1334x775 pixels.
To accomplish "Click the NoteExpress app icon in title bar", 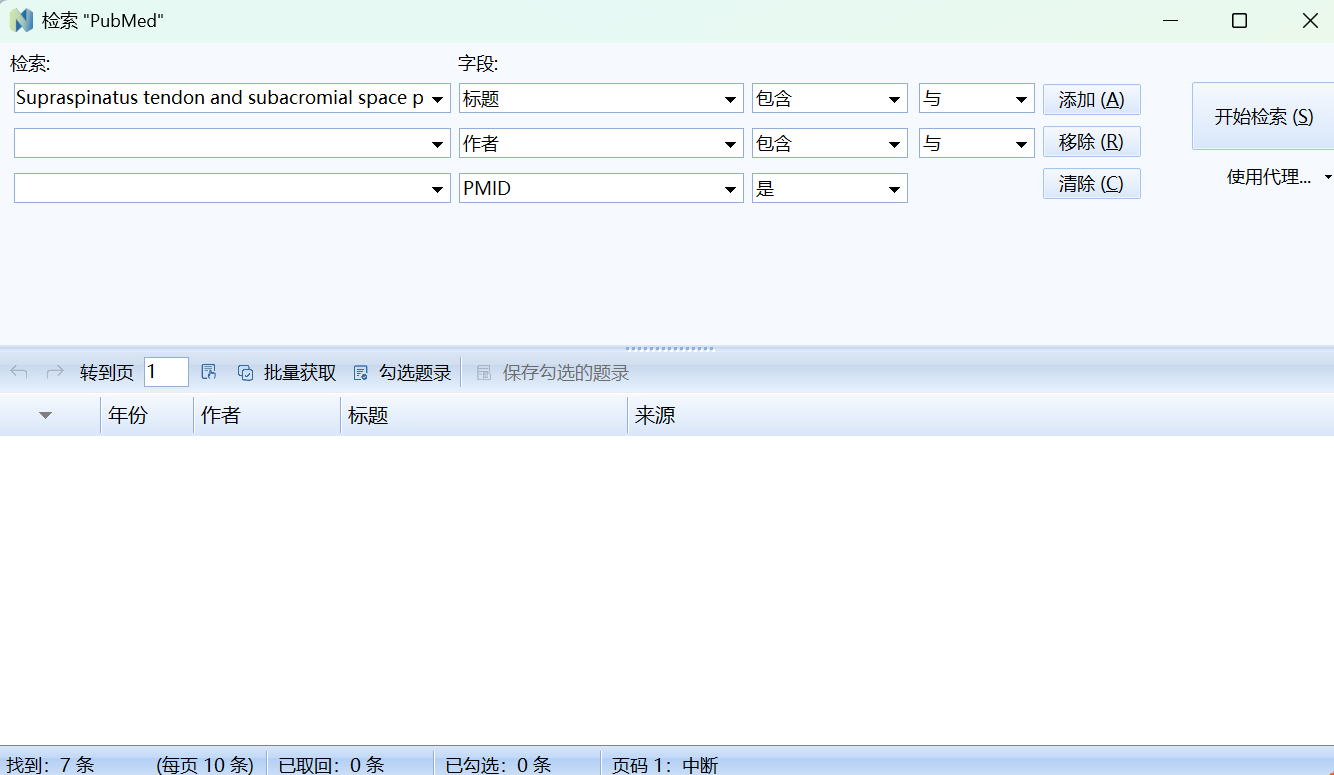I will click(21, 20).
